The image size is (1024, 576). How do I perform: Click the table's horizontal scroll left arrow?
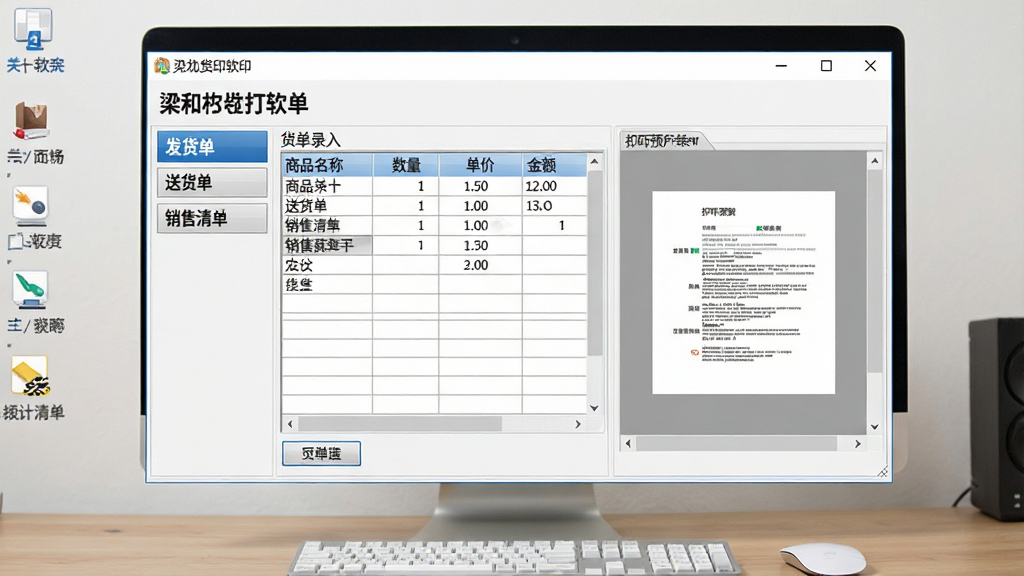tap(291, 424)
